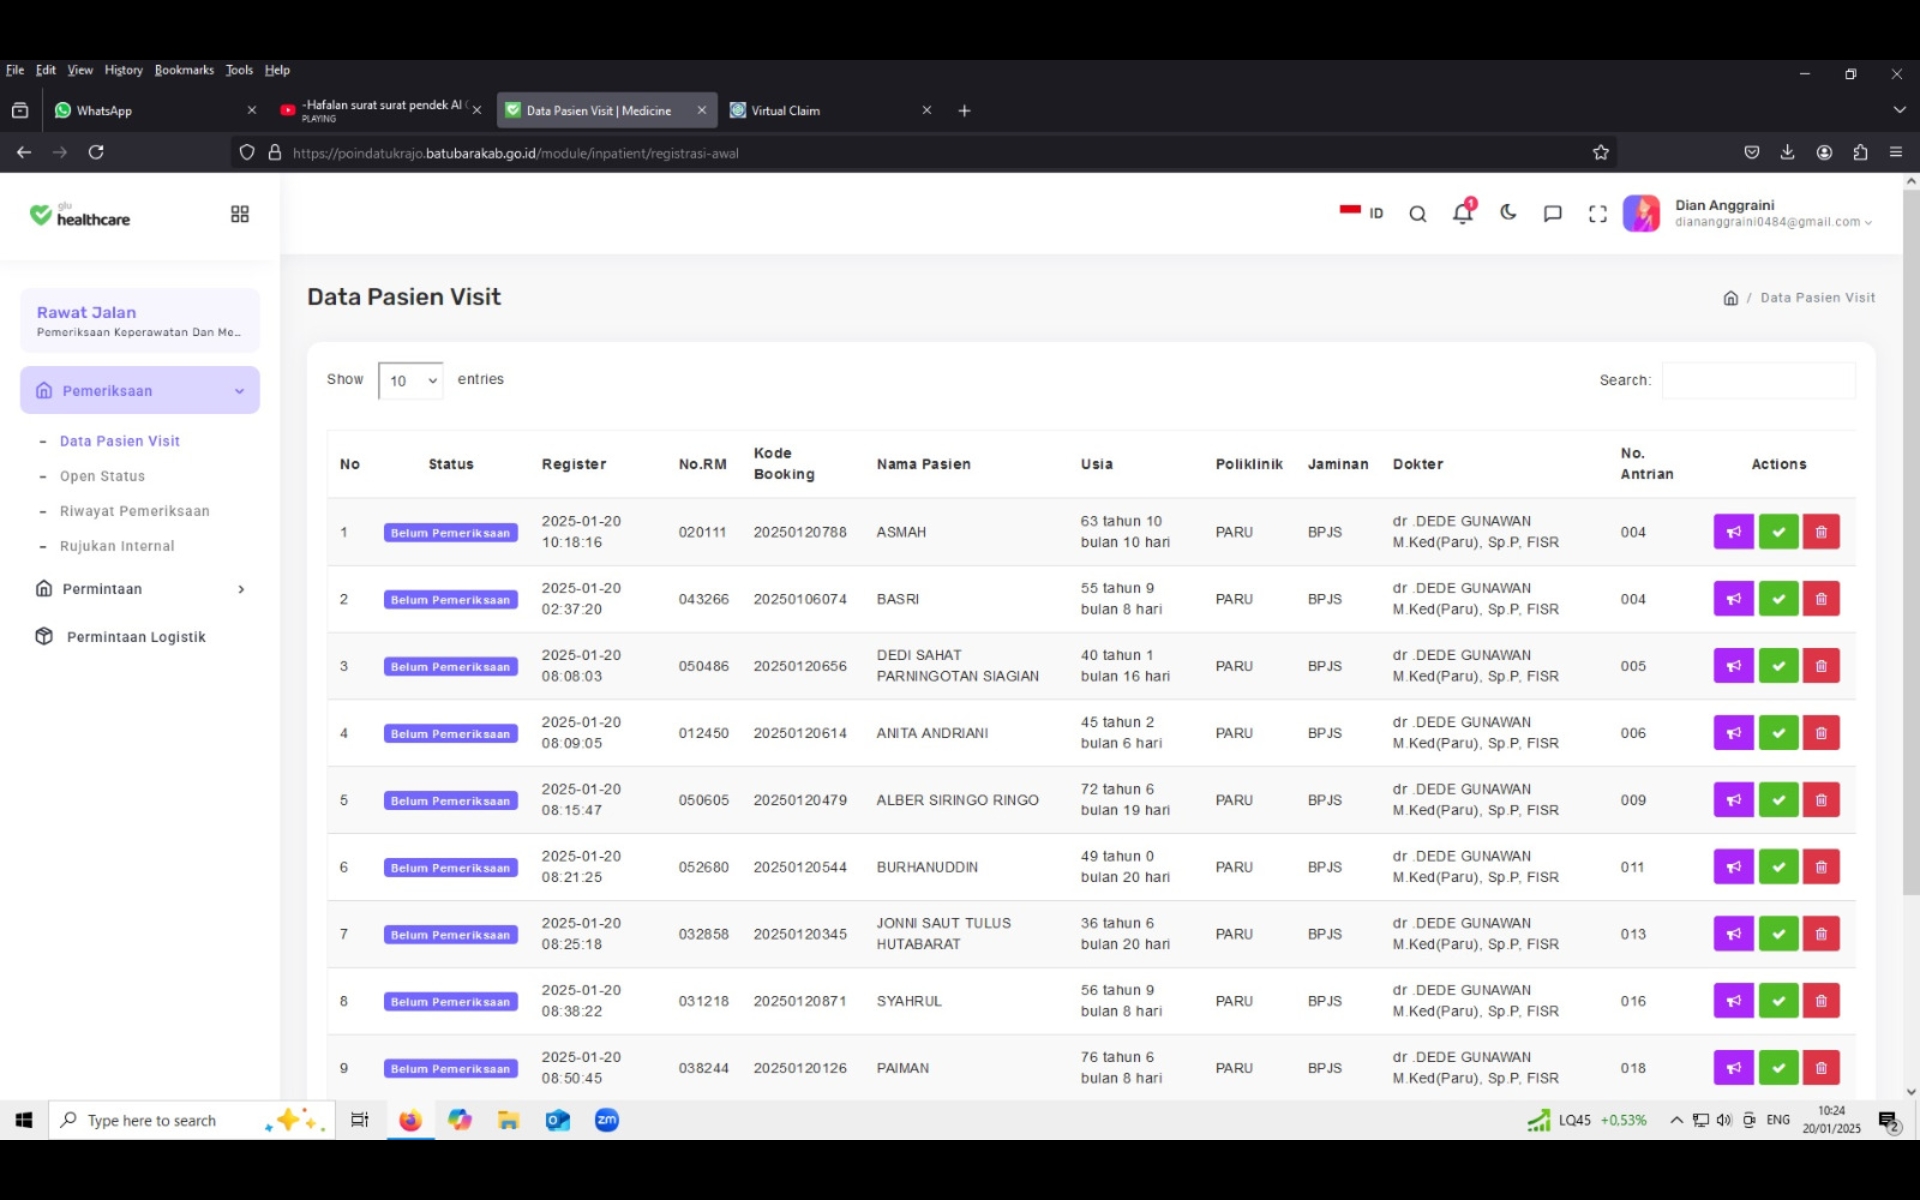
Task: Open a new browser tab
Action: tap(964, 110)
